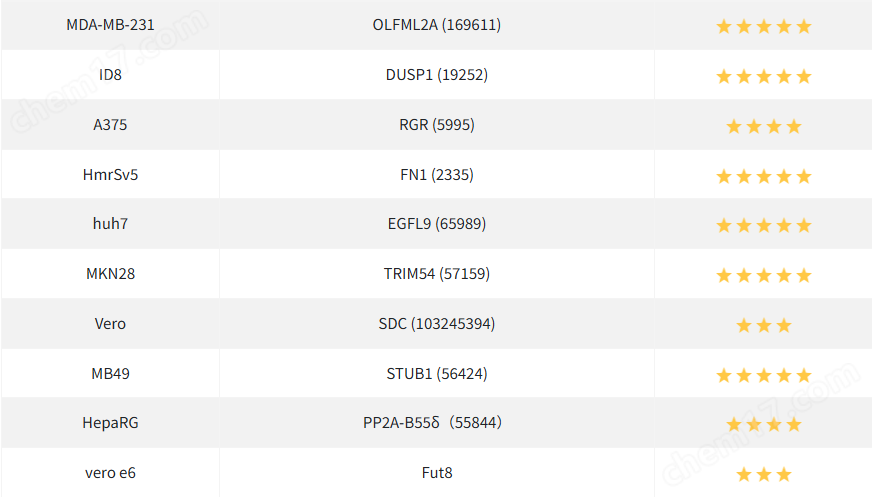Click the star rating in MDA-MB-231 row
The image size is (872, 497).
tap(763, 26)
